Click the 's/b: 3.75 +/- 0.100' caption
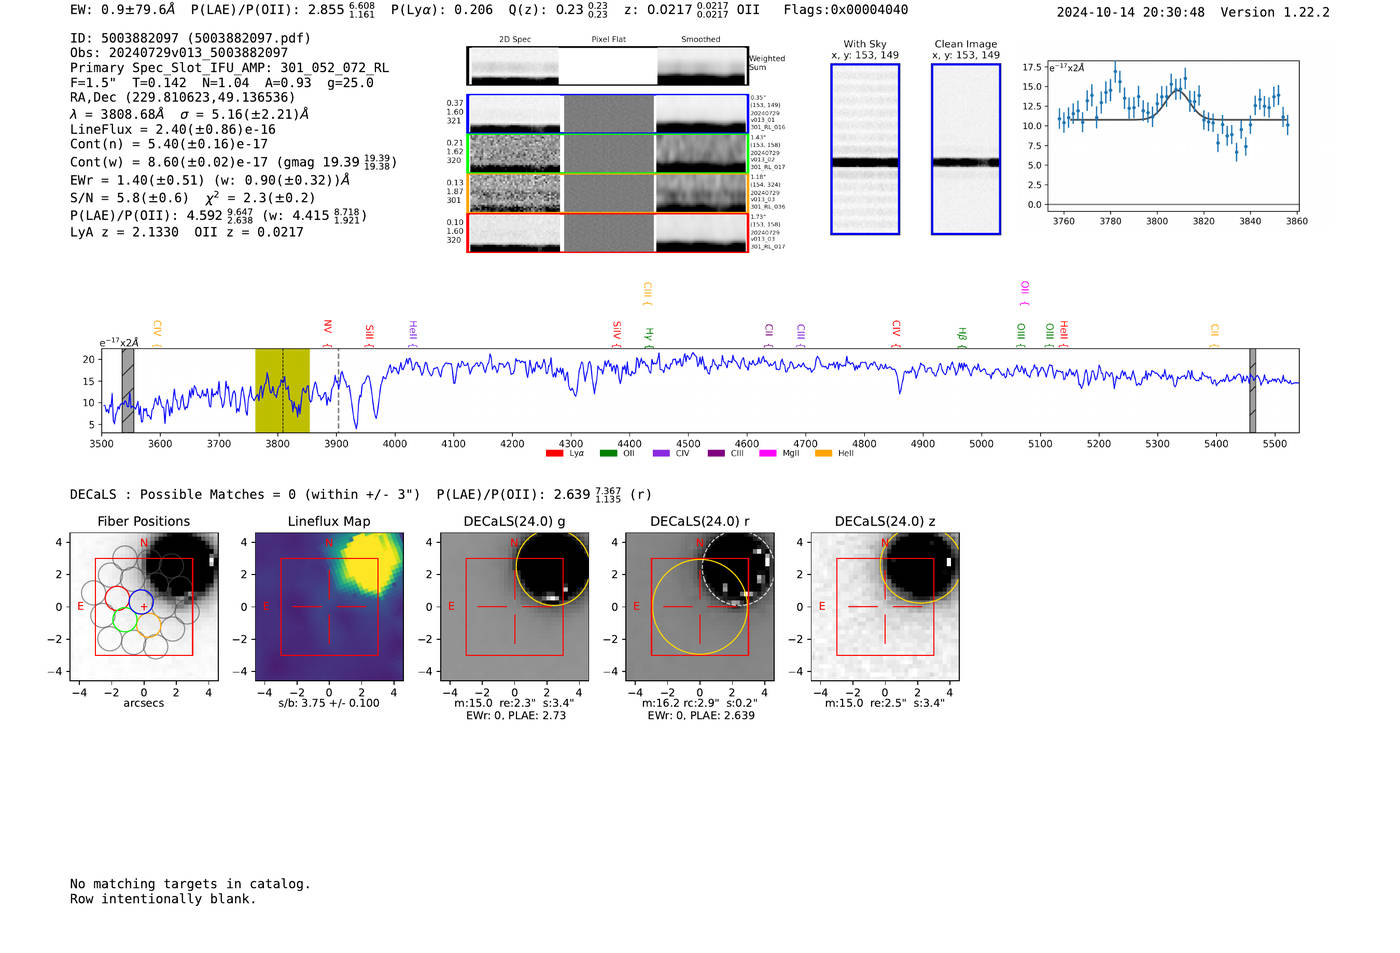The width and height of the screenshot is (1400, 953). tap(329, 703)
